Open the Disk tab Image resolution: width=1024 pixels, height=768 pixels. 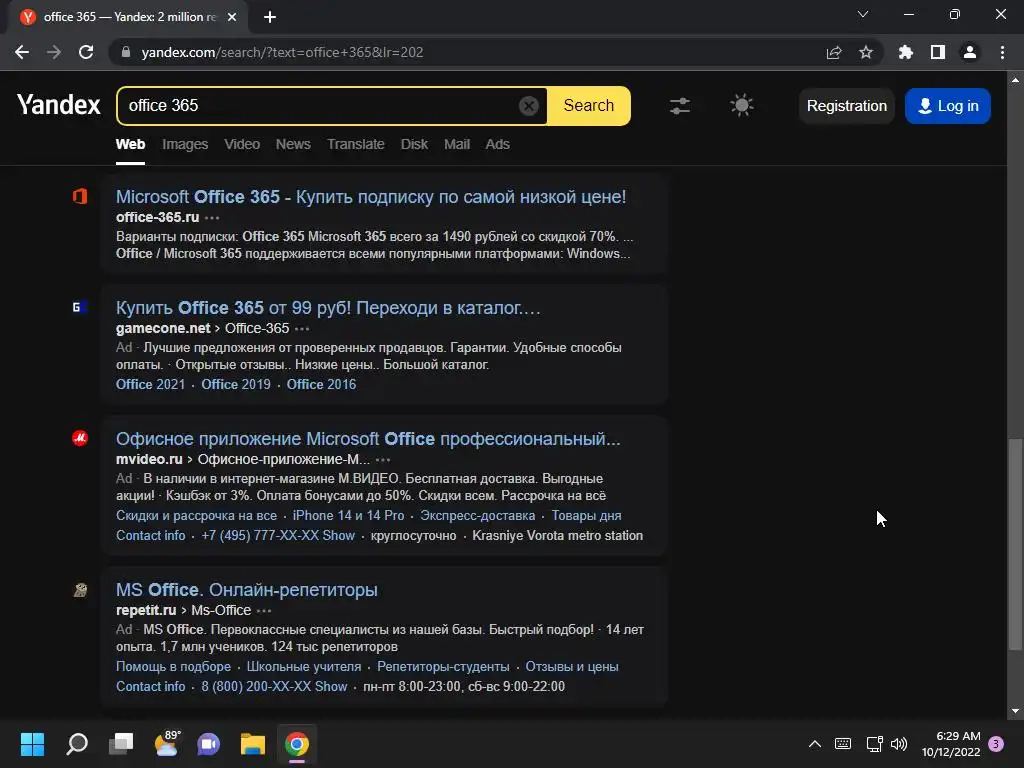pyautogui.click(x=414, y=144)
